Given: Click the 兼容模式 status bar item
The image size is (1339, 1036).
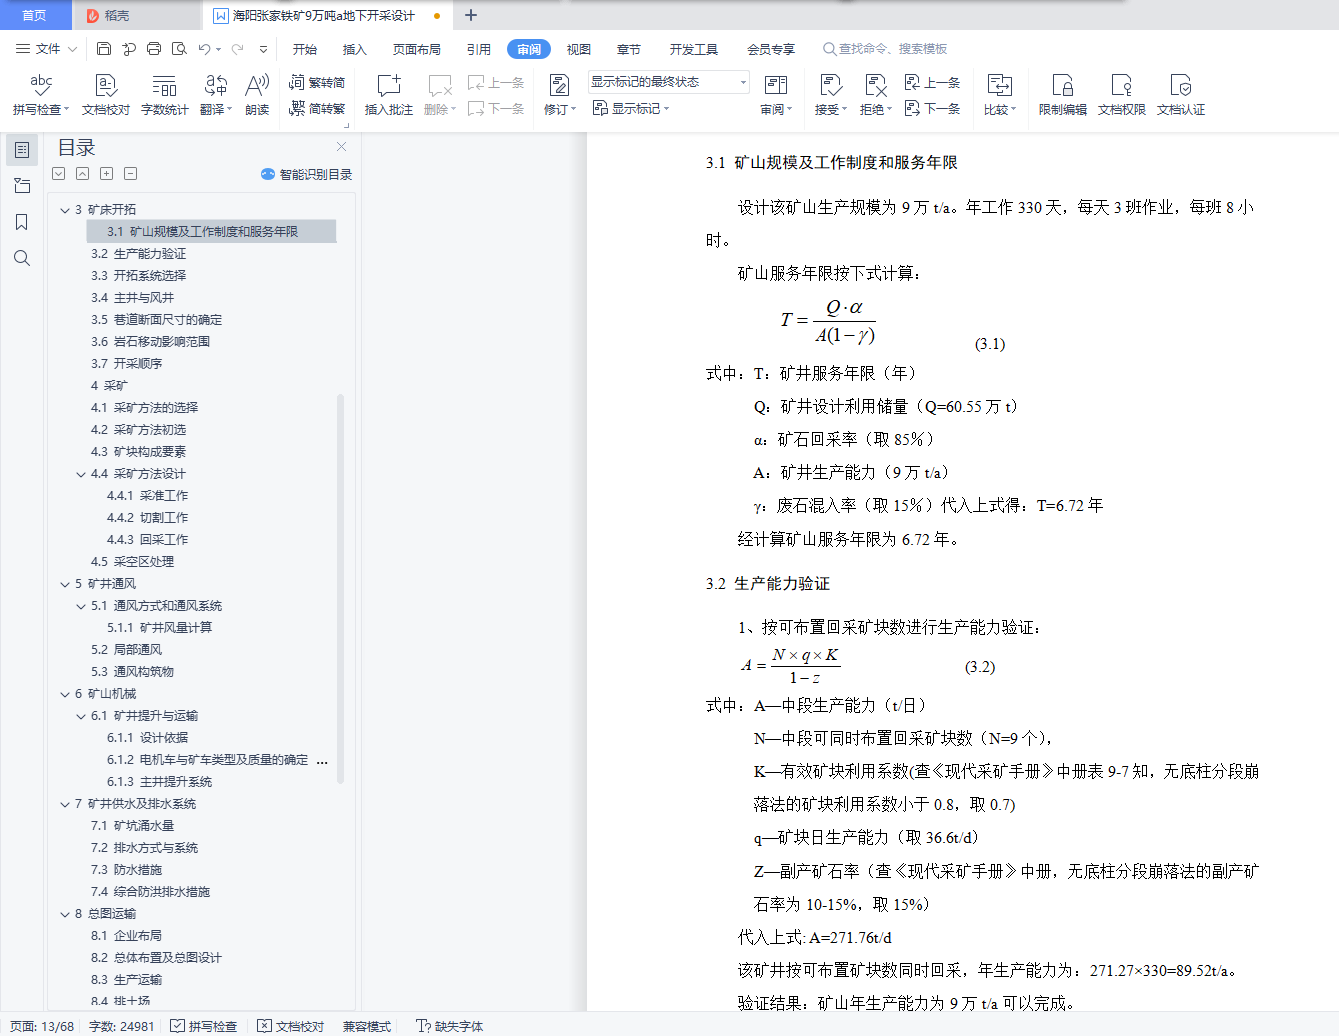Looking at the screenshot, I should click(367, 1026).
